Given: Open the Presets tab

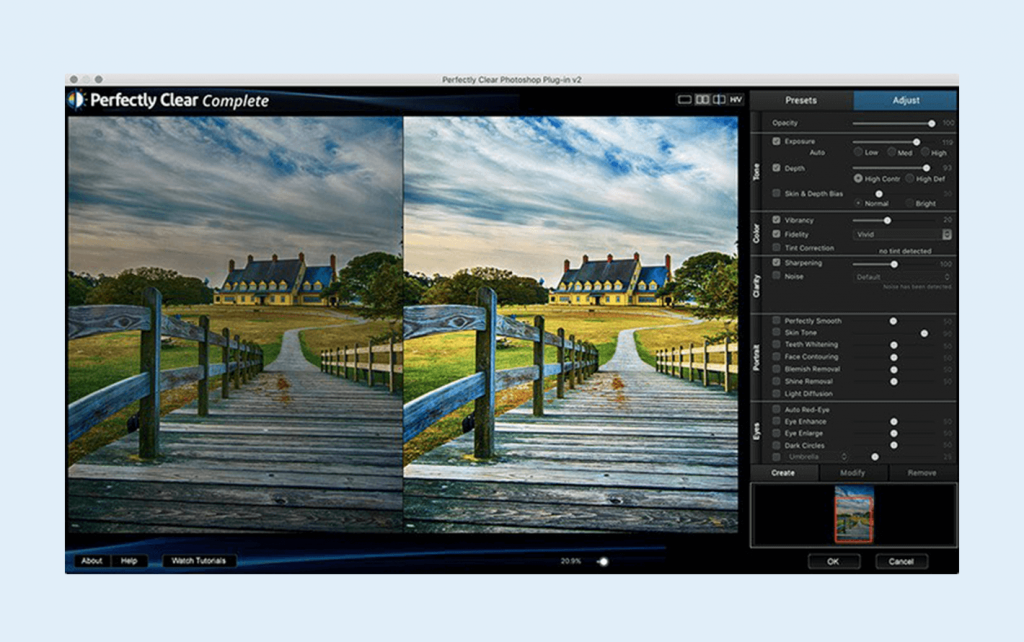Looking at the screenshot, I should 801,101.
